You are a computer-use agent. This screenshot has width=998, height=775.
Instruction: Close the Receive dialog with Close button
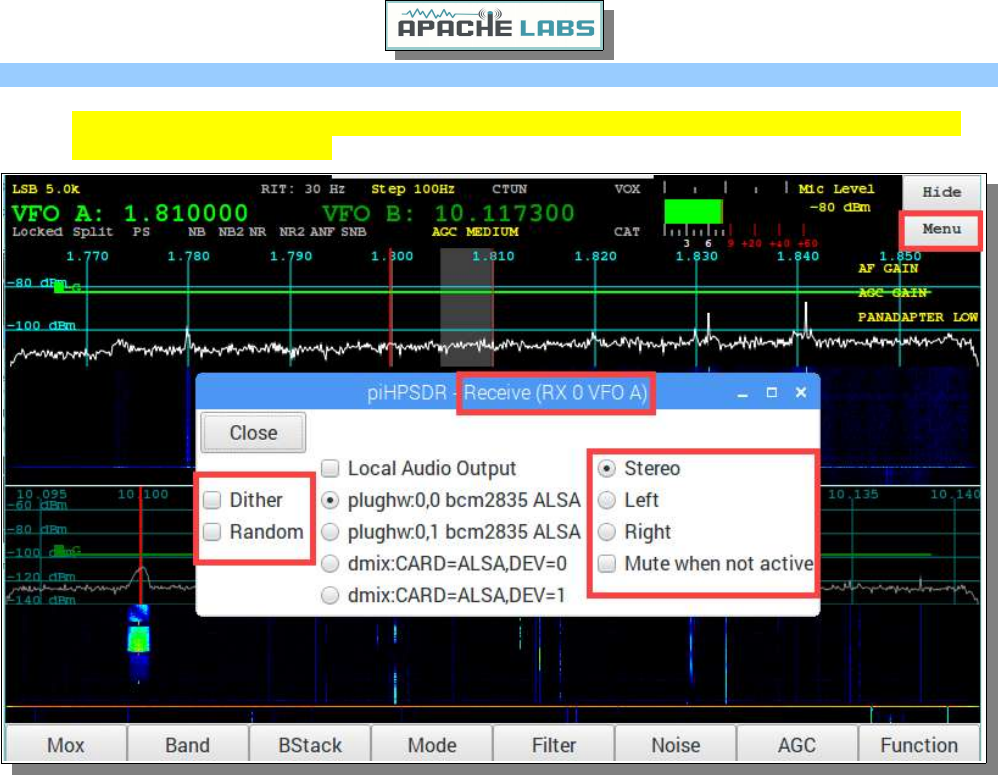253,433
